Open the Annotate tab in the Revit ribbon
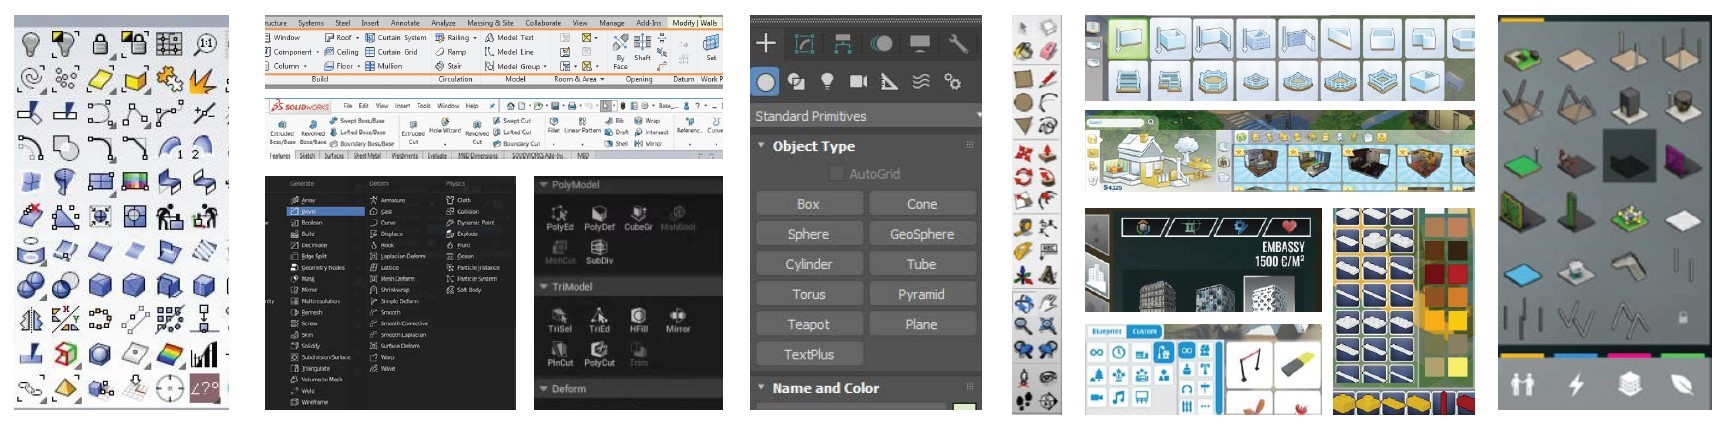The height and width of the screenshot is (427, 1726). [x=405, y=23]
